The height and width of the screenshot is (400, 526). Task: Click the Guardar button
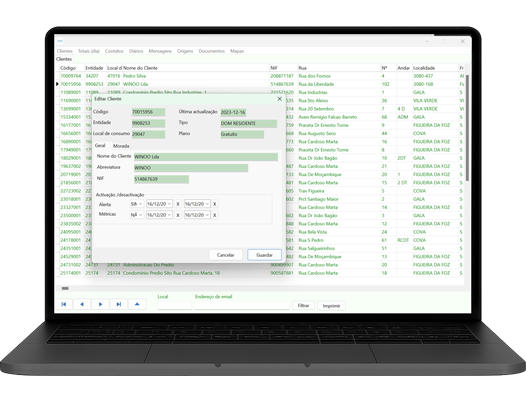(x=264, y=255)
